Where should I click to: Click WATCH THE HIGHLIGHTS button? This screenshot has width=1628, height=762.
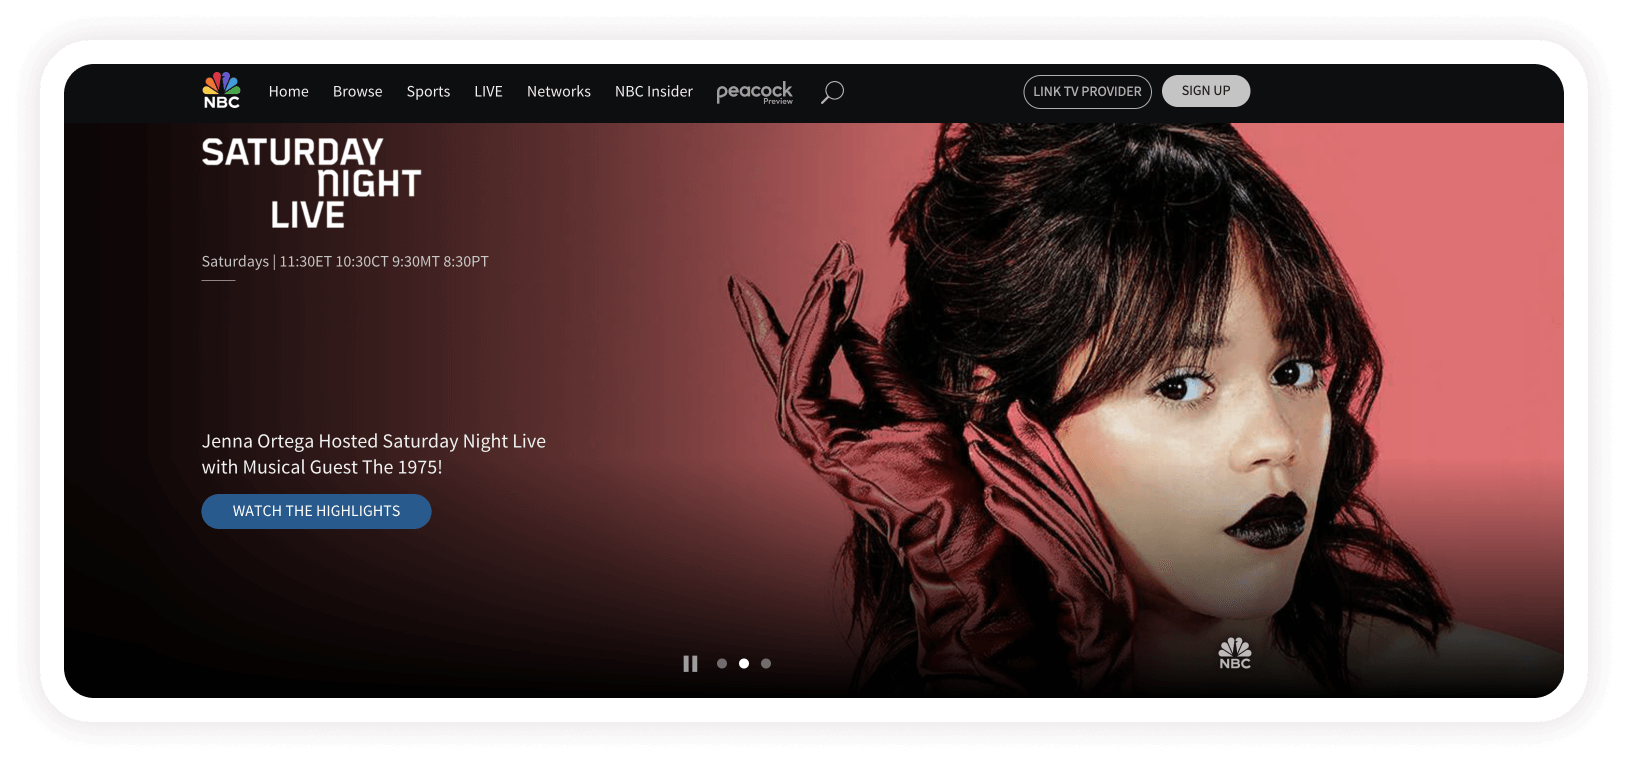pyautogui.click(x=316, y=511)
